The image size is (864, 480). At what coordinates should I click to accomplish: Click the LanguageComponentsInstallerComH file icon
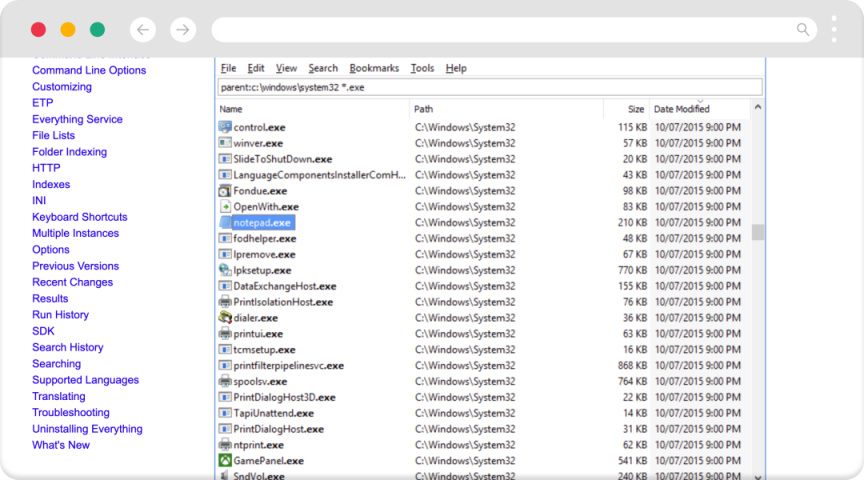pos(225,175)
